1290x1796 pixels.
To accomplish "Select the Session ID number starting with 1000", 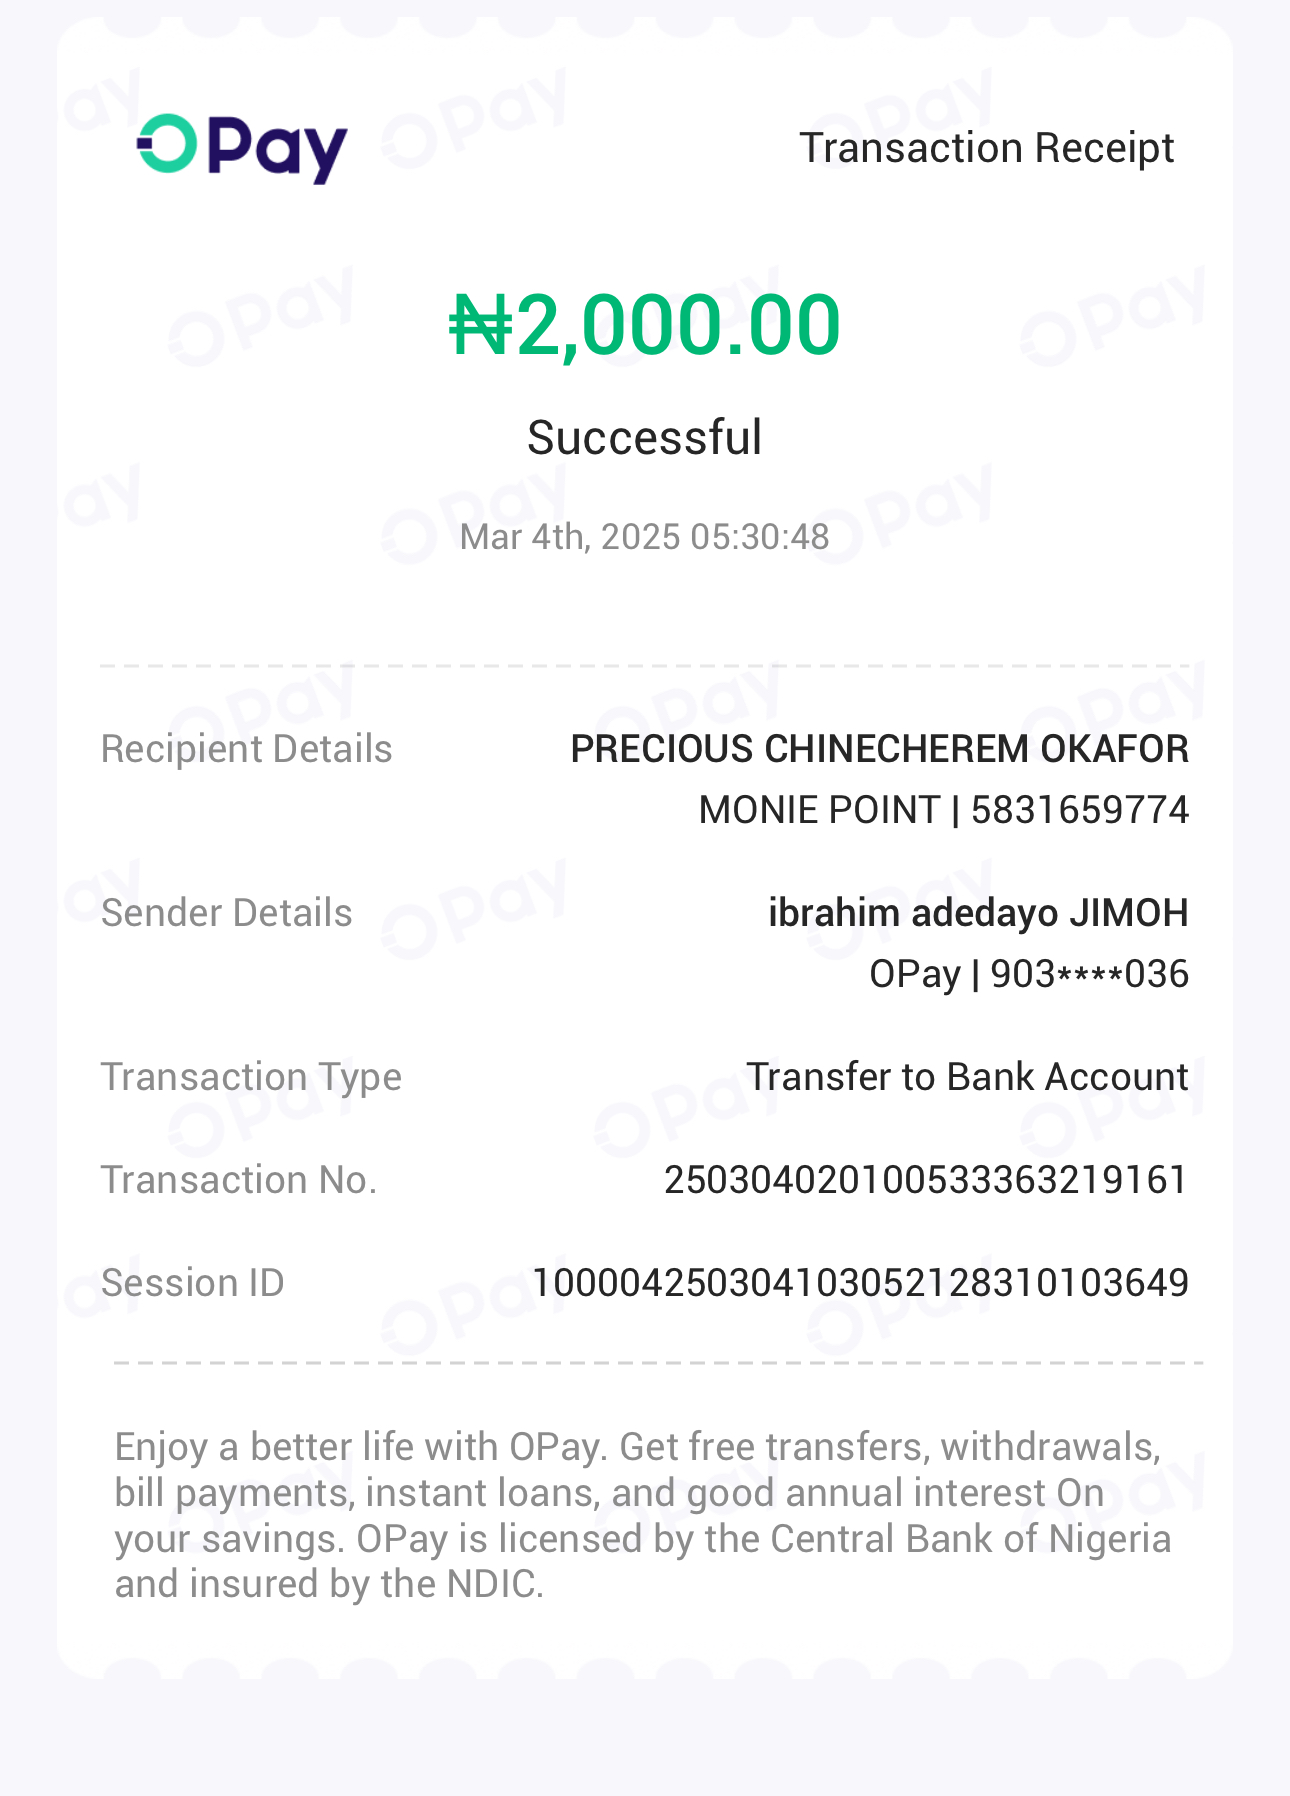I will point(860,1283).
